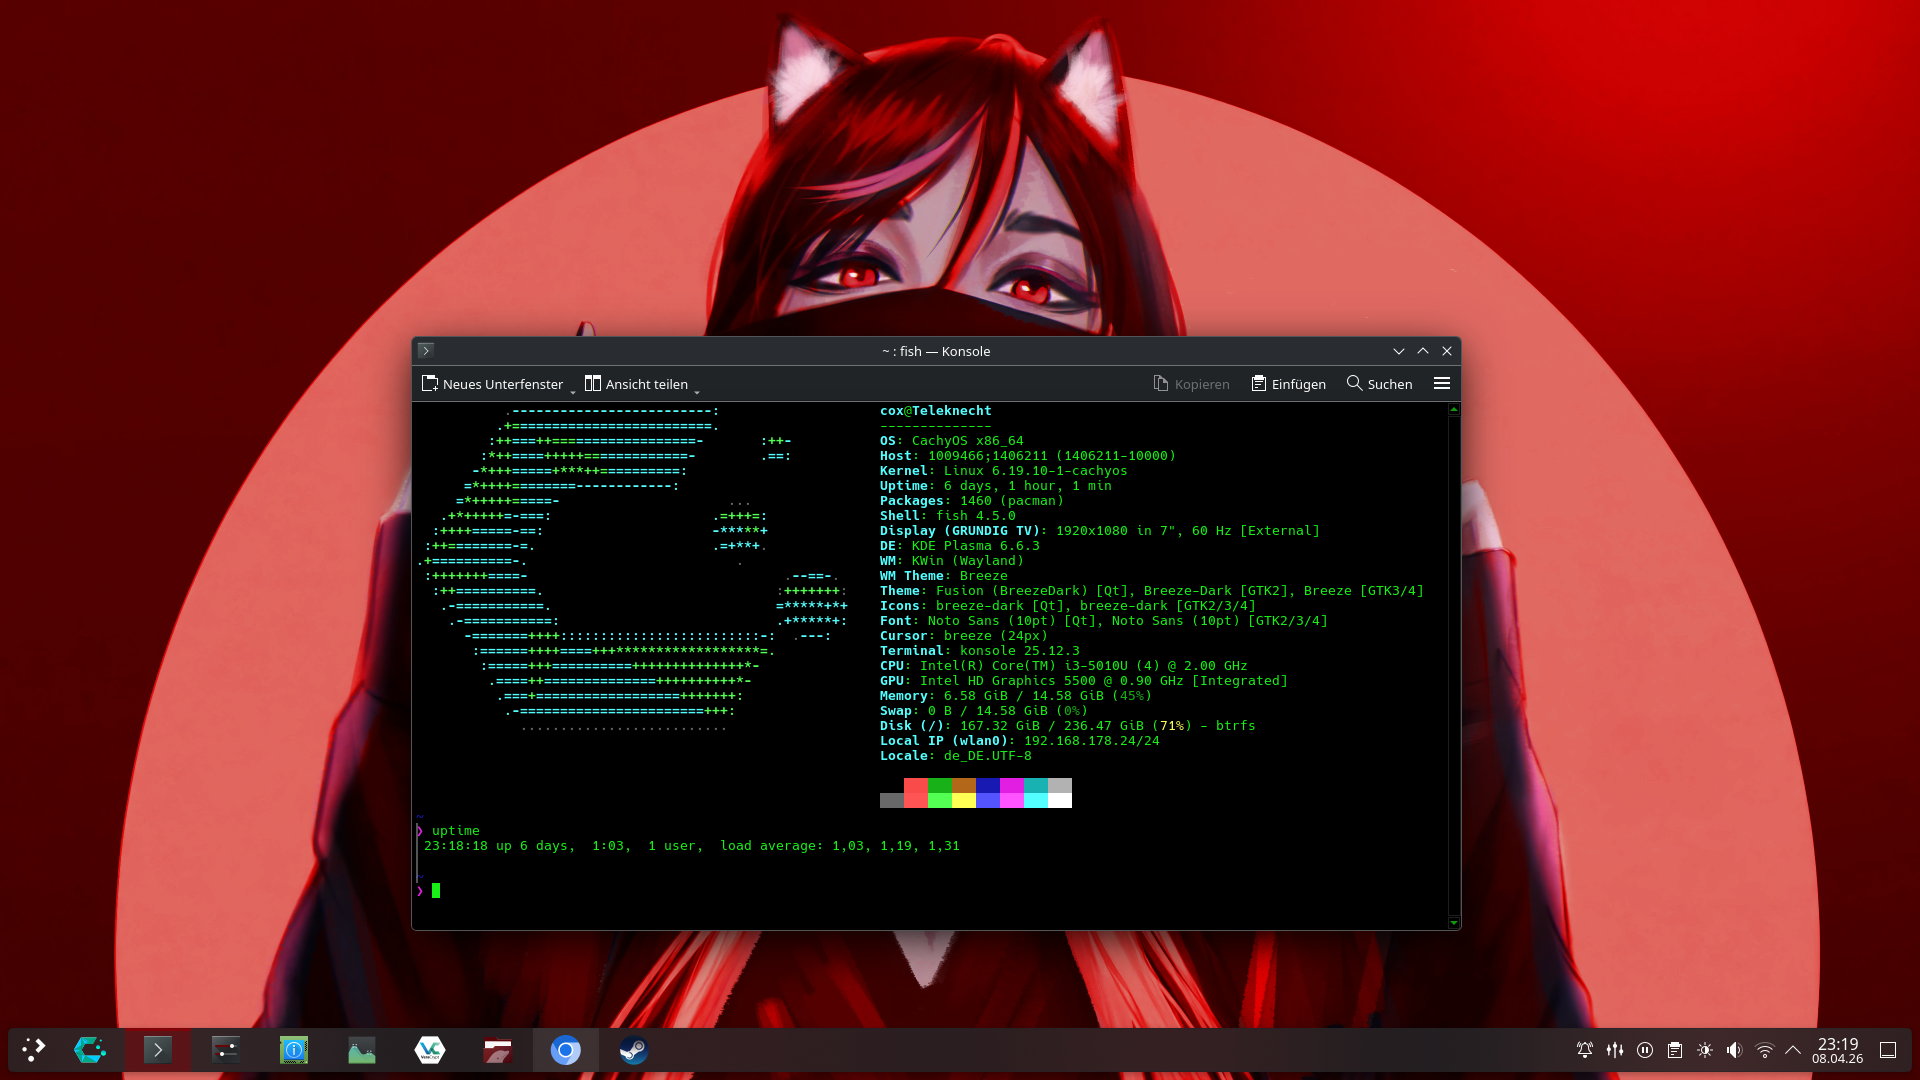Click the media pause tray icon

tap(1645, 1050)
